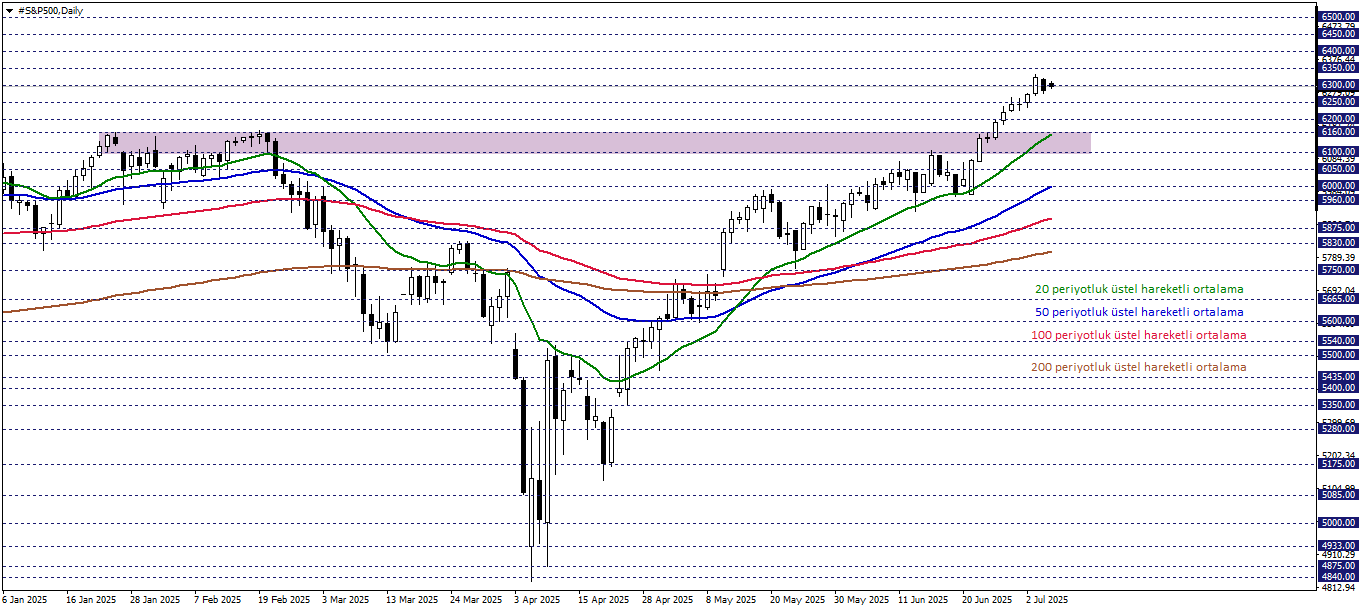Screen dimensions: 1362x611
Task: Click the 6100.00 price level label
Action: (x=1337, y=152)
